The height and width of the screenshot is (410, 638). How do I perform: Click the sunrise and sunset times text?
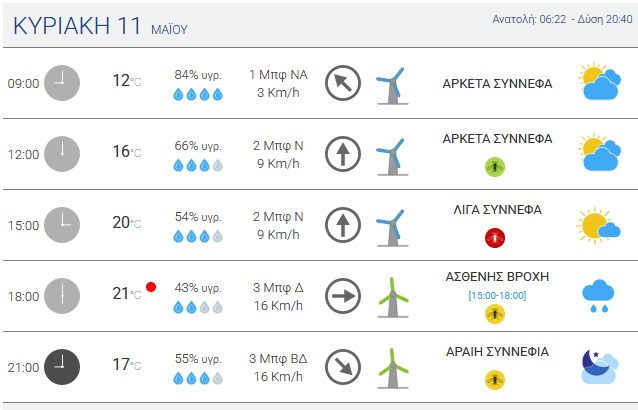[562, 19]
